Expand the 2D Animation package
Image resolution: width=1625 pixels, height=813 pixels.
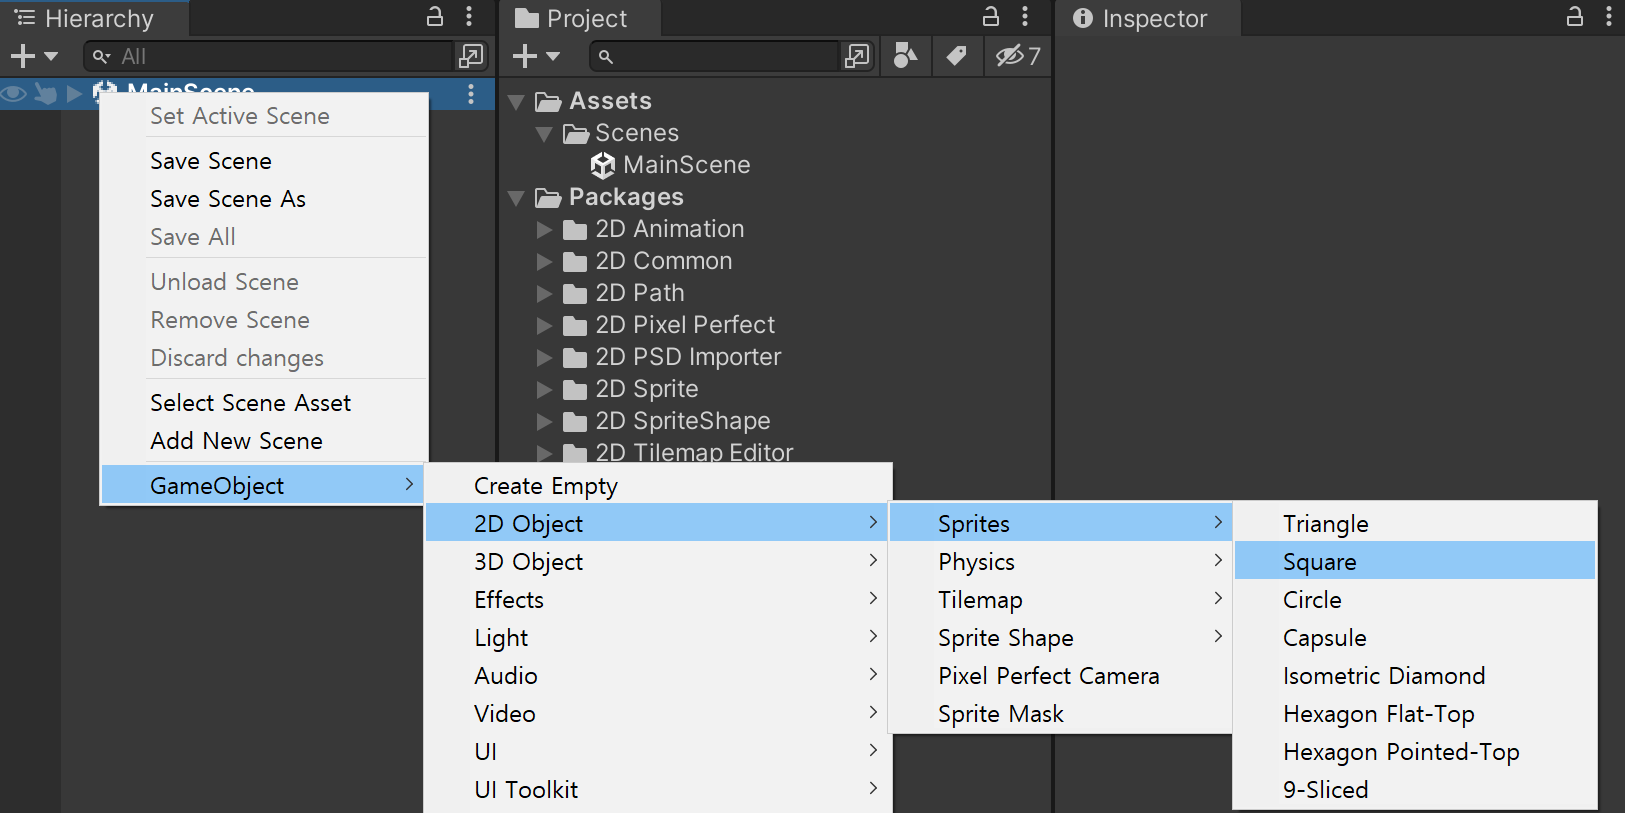[x=544, y=230]
